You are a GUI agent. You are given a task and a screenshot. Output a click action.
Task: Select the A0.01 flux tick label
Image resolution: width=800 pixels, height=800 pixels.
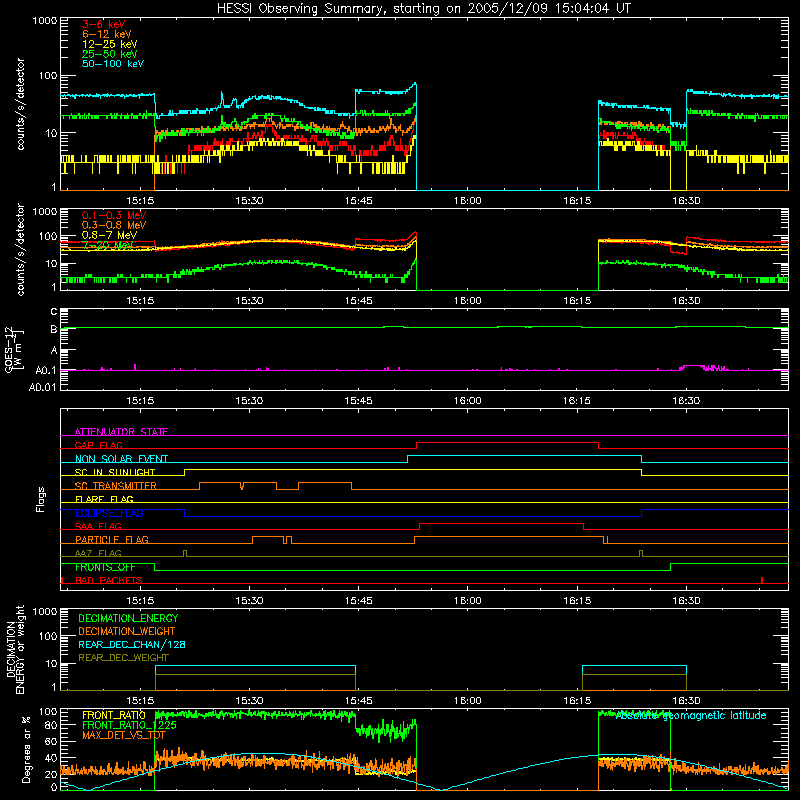point(43,388)
